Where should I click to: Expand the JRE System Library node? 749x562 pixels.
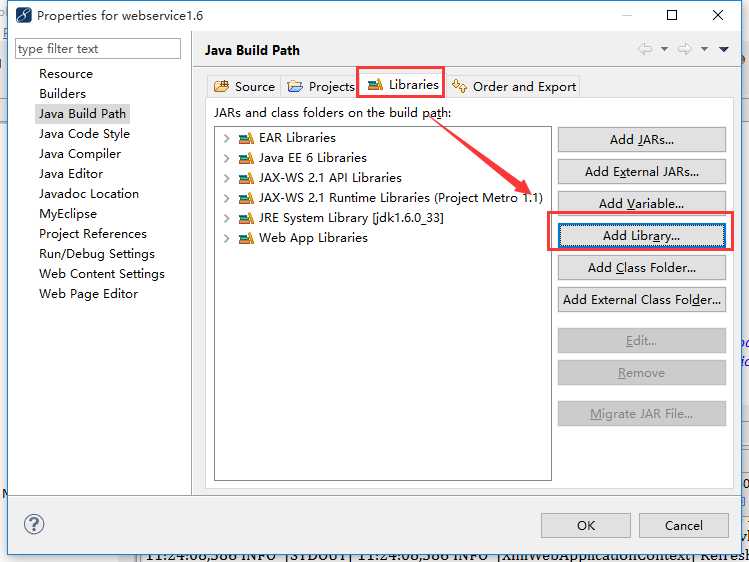pos(226,218)
